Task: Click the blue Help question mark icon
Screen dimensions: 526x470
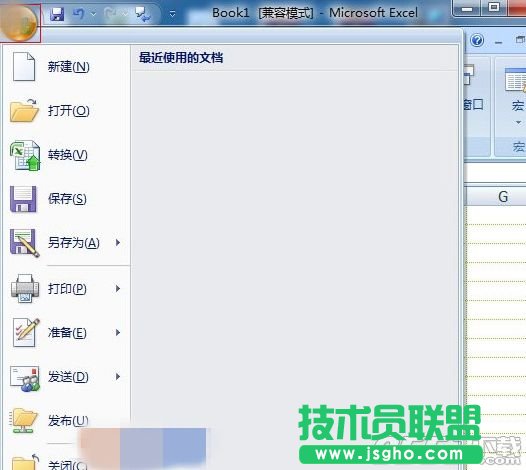Action: coord(477,41)
